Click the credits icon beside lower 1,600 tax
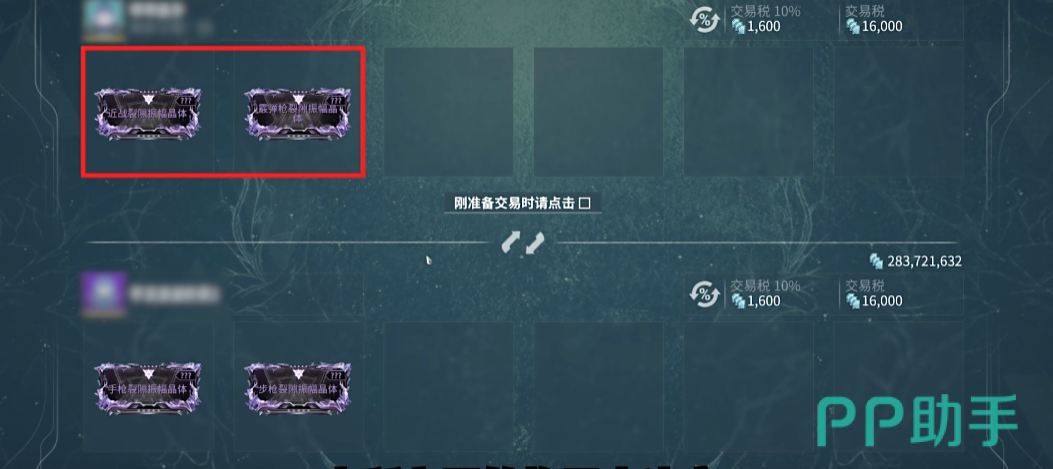 738,301
